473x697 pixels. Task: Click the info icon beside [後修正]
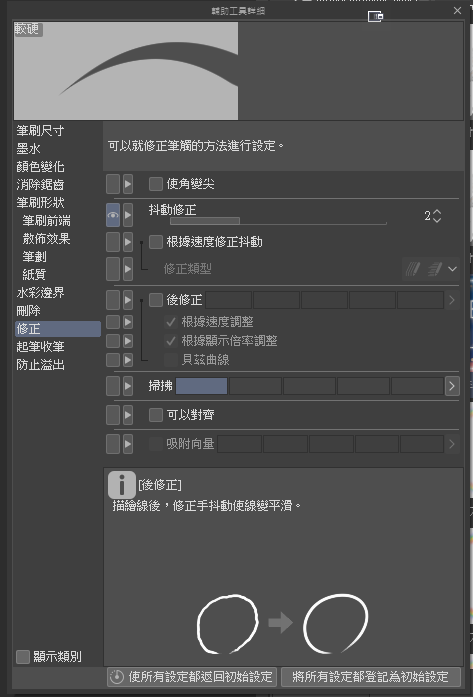(x=121, y=485)
